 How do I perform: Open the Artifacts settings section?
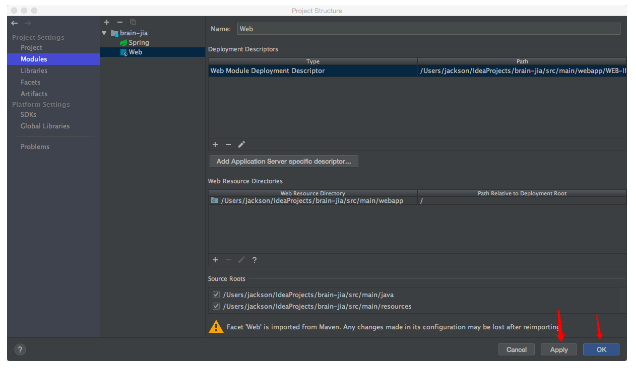(x=34, y=94)
